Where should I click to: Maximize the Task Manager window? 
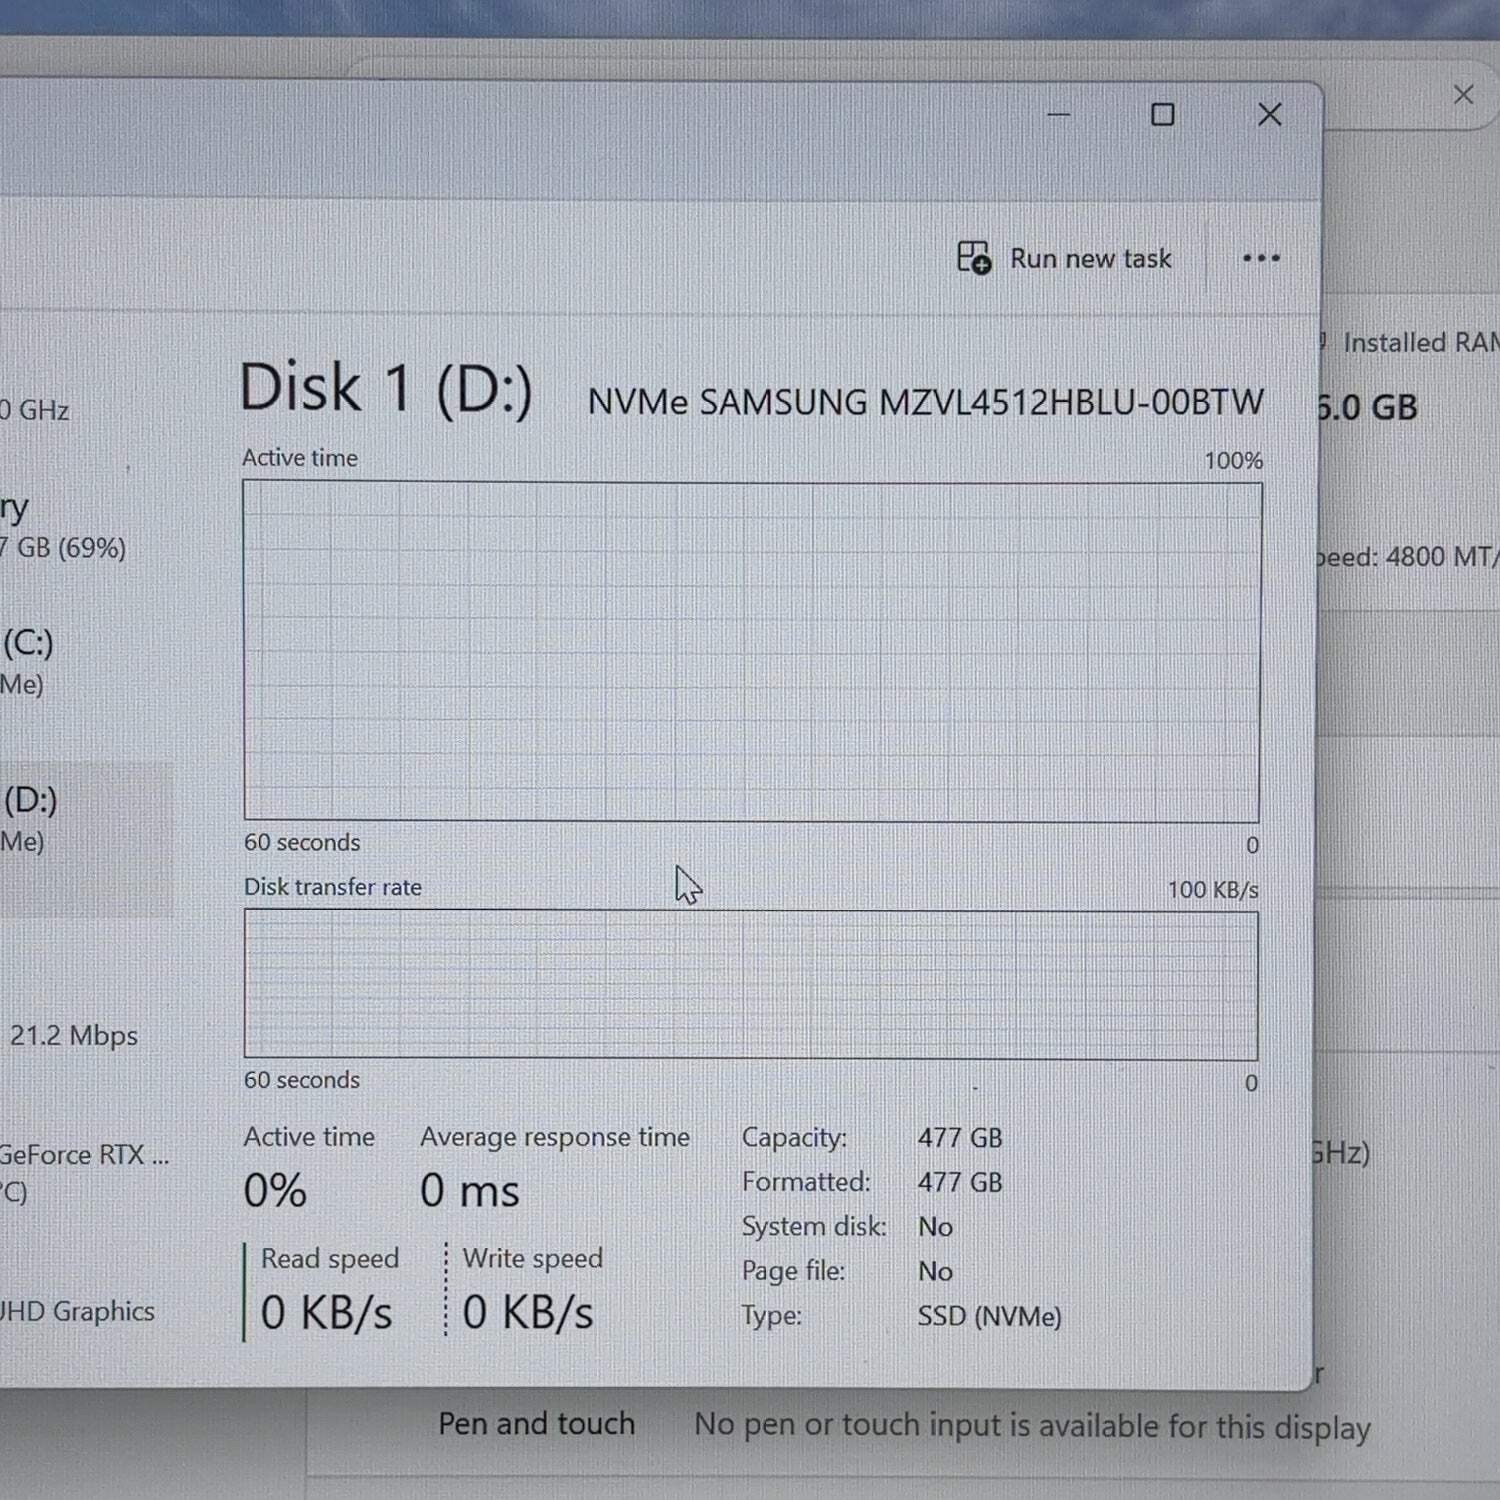click(1162, 115)
